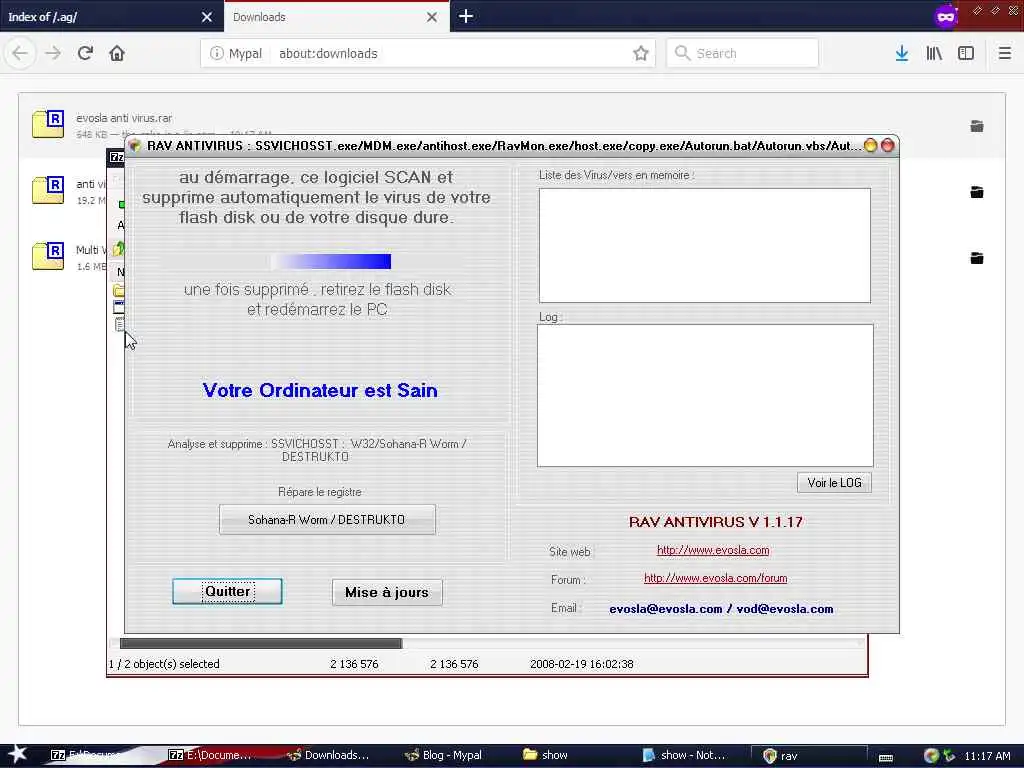Open containing folder for evosla anti virus.rar
The image size is (1024, 768).
click(977, 126)
